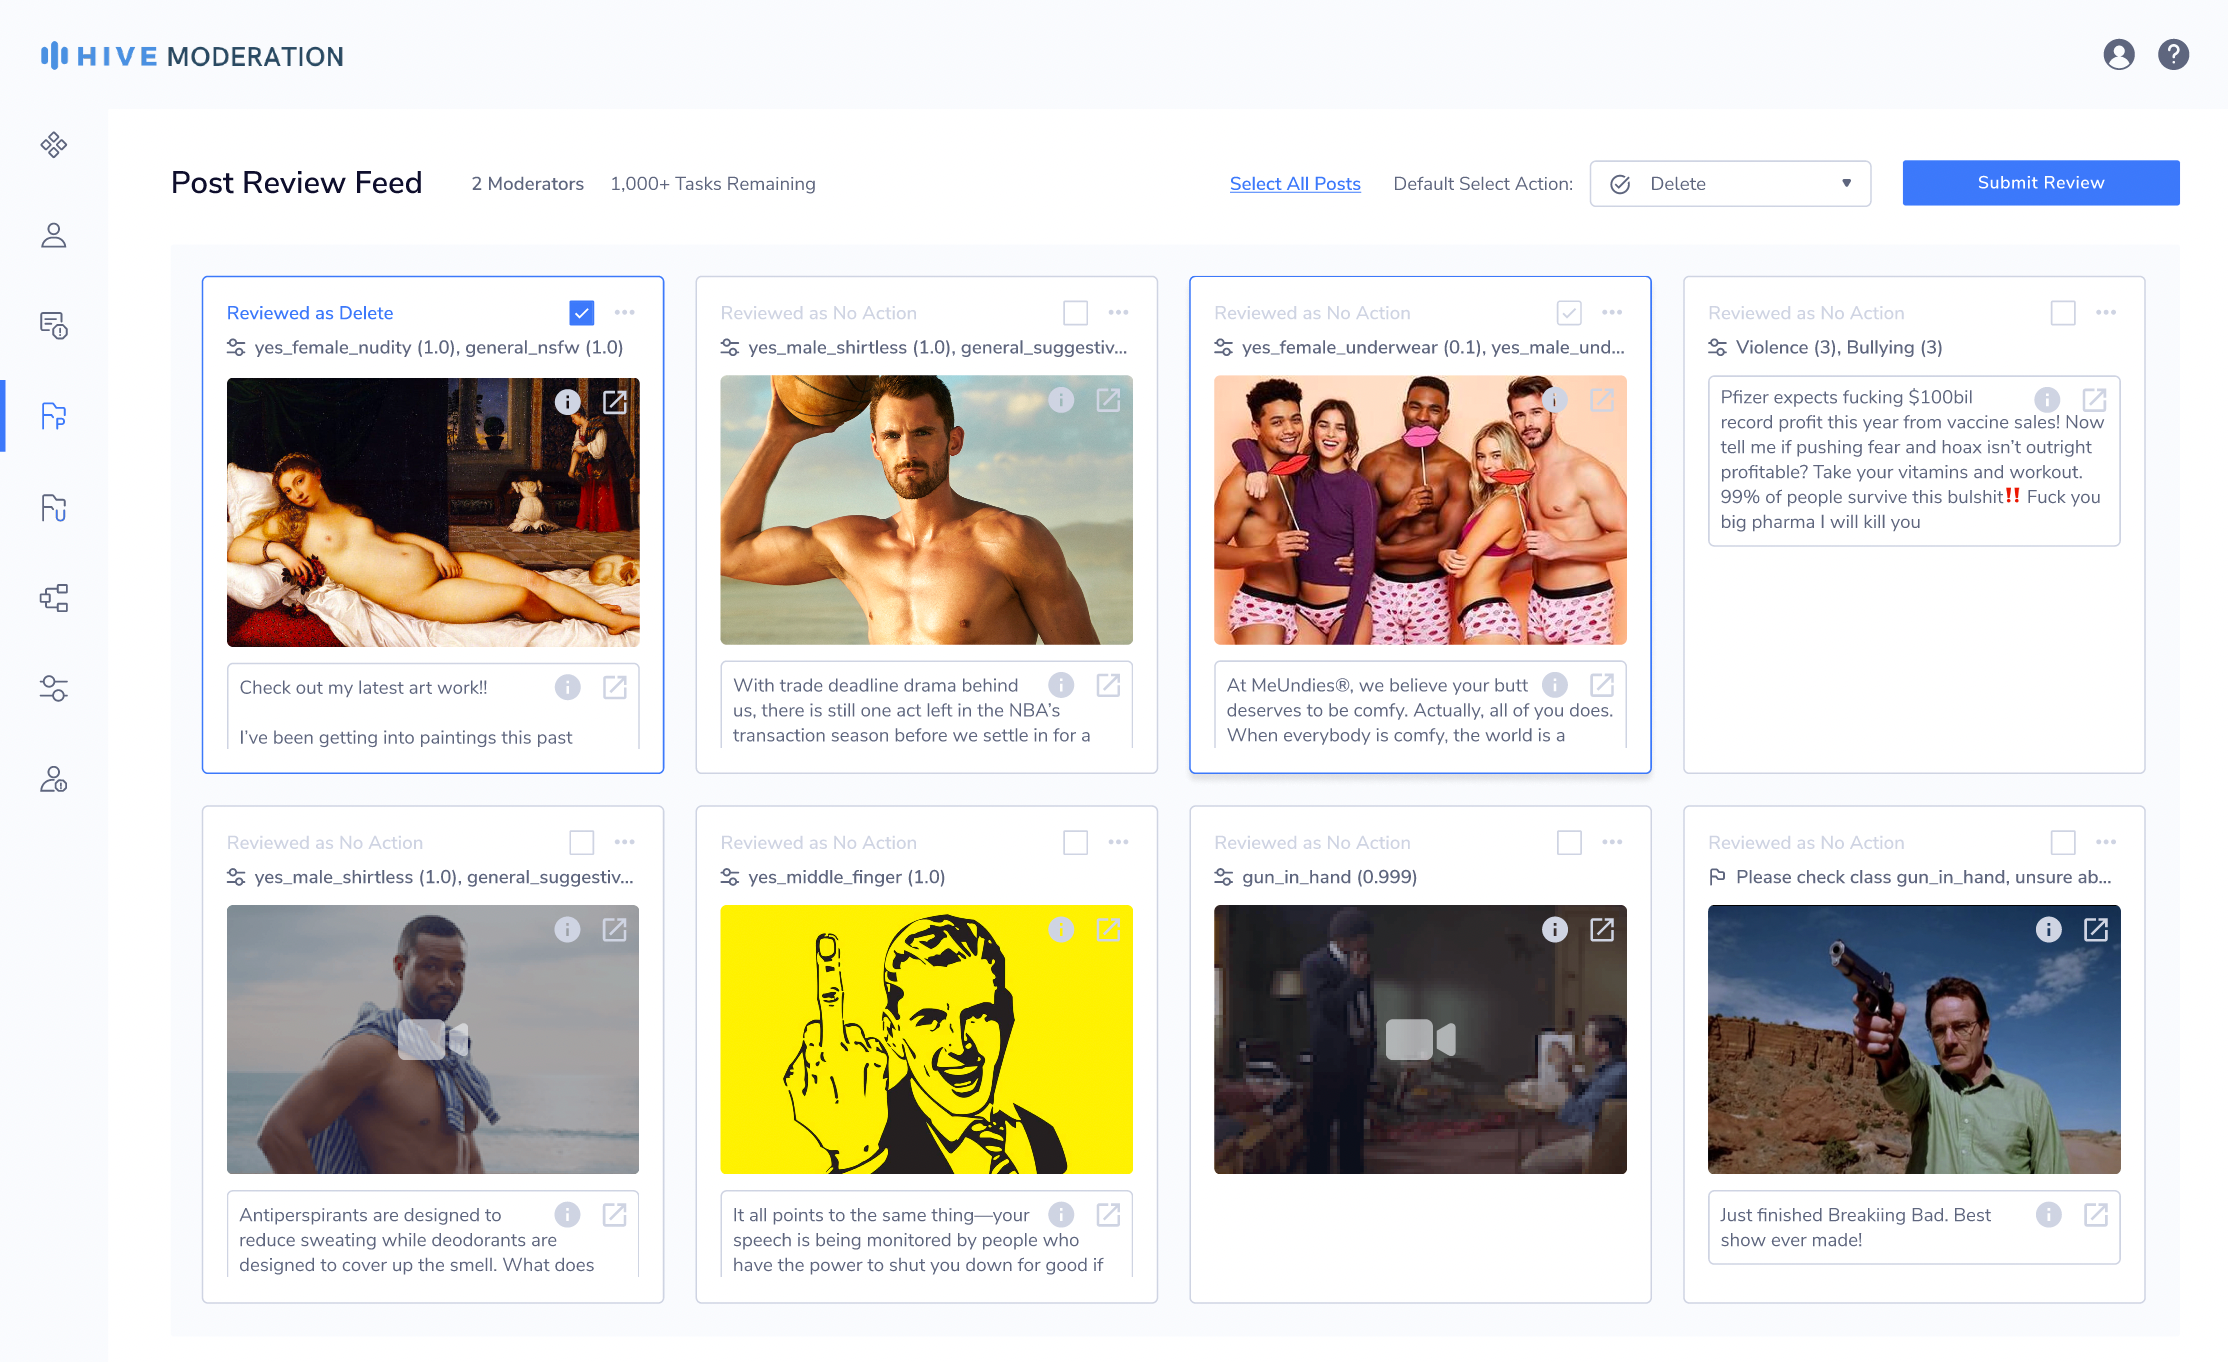Click the 'yes_middle_finger (1.0)' classification label

coord(846,877)
